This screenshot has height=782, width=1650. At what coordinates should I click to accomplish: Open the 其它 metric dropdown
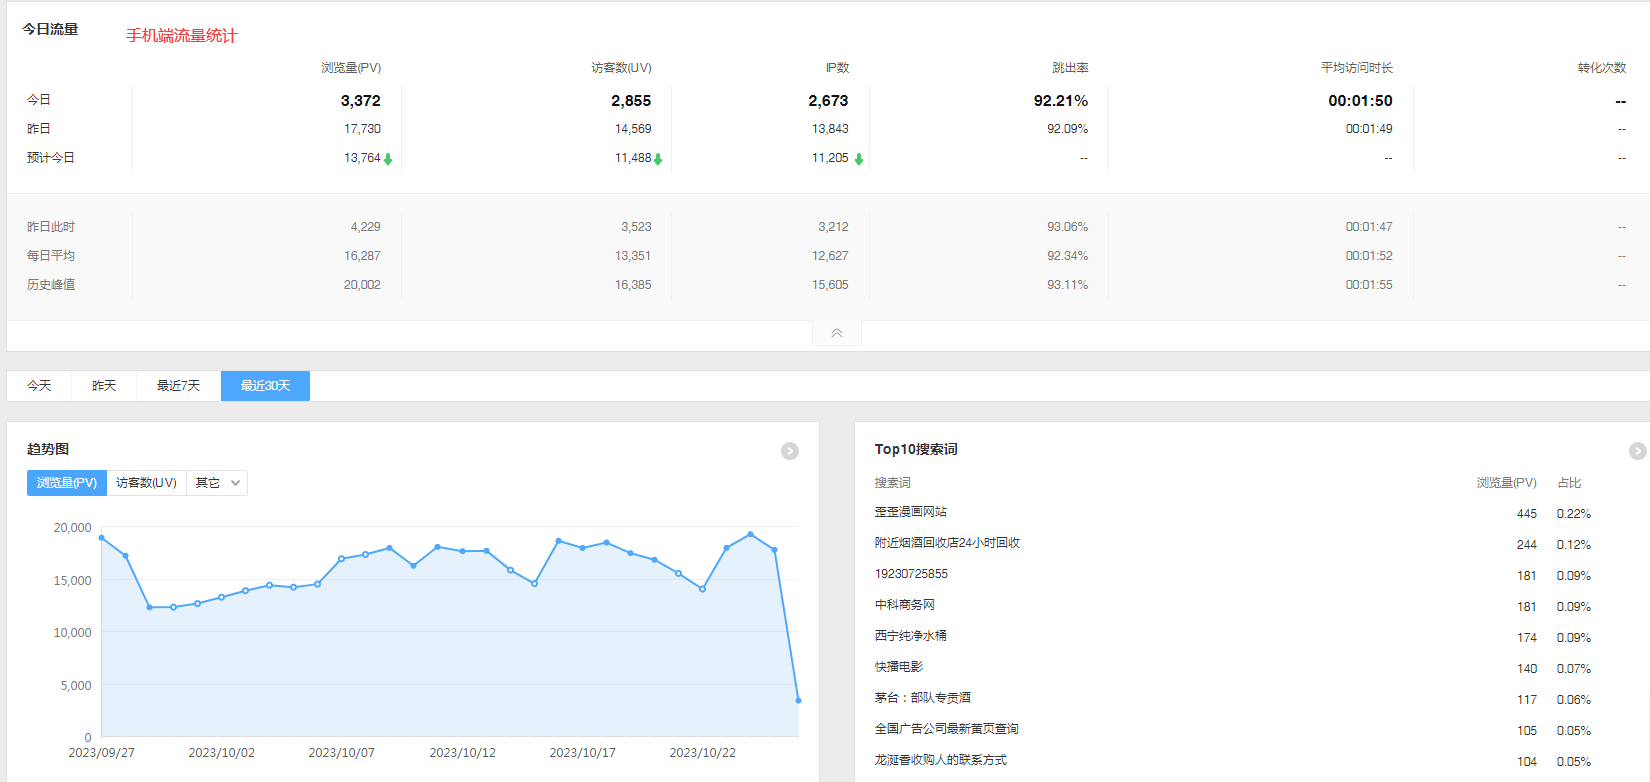[217, 483]
